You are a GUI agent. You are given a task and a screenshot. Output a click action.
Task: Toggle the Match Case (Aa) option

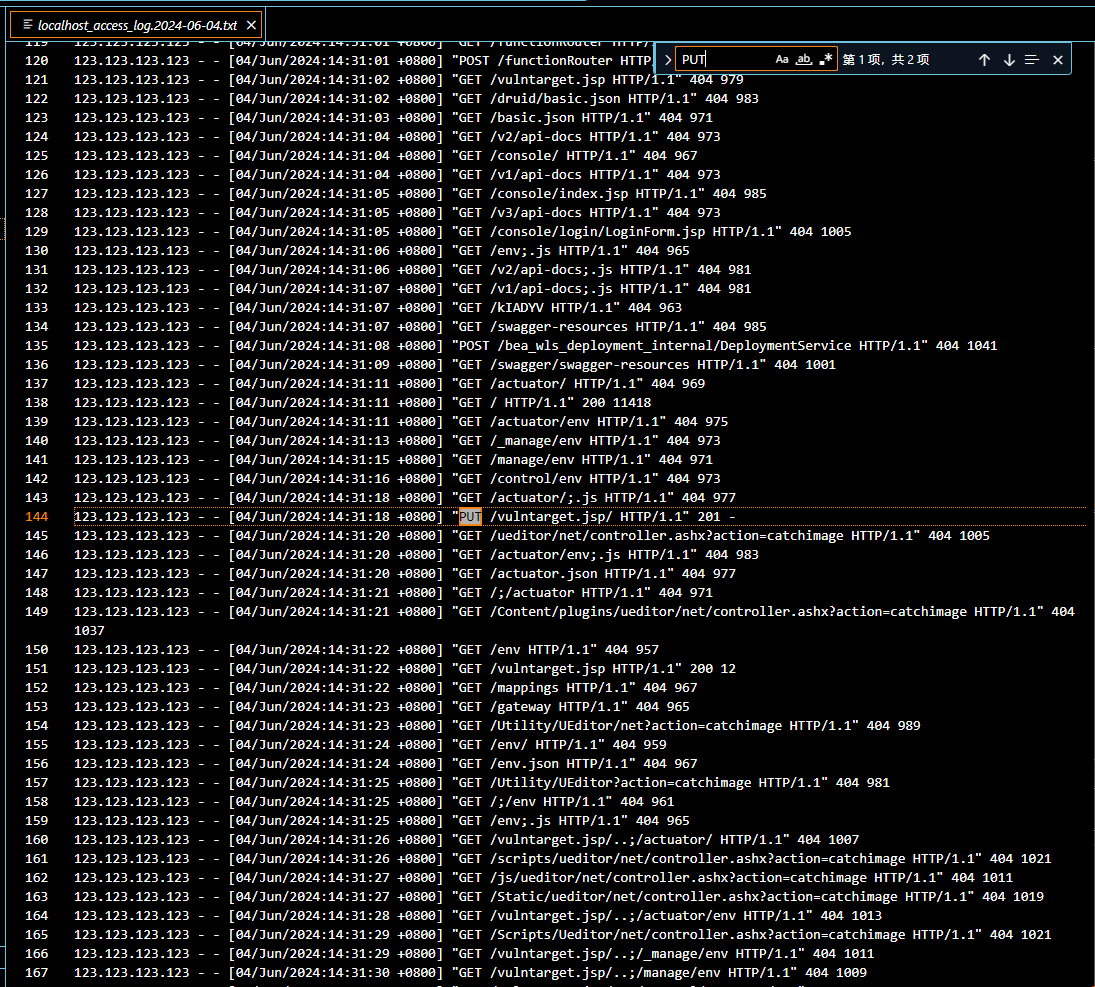click(x=782, y=60)
